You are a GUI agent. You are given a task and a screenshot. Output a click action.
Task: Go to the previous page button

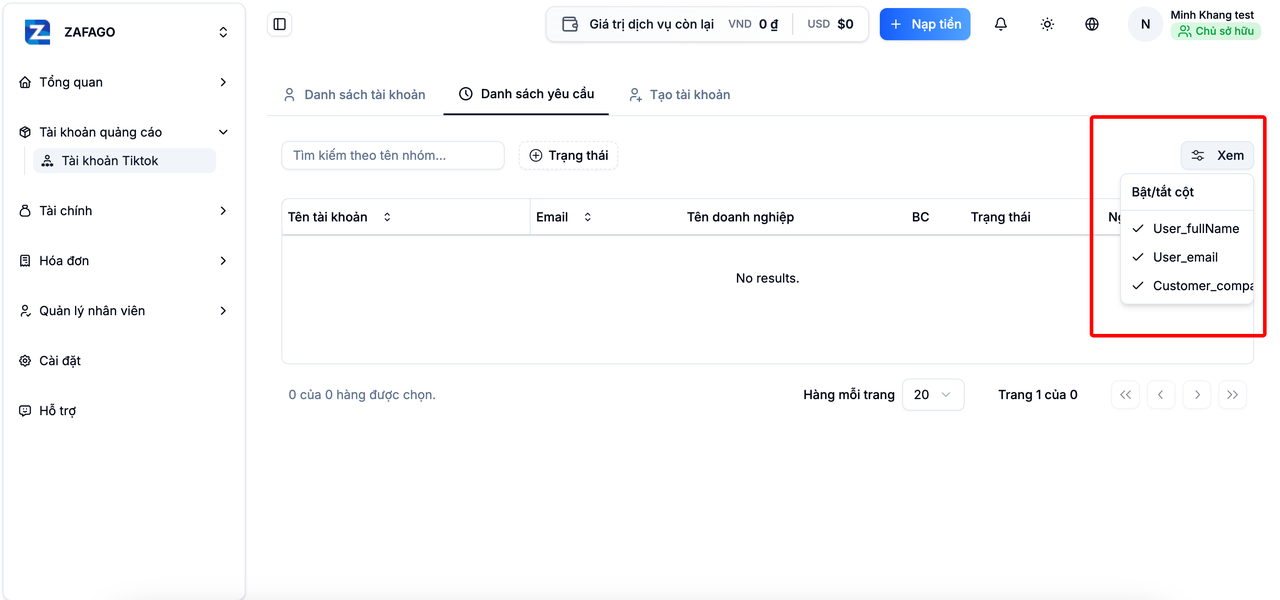(1161, 395)
